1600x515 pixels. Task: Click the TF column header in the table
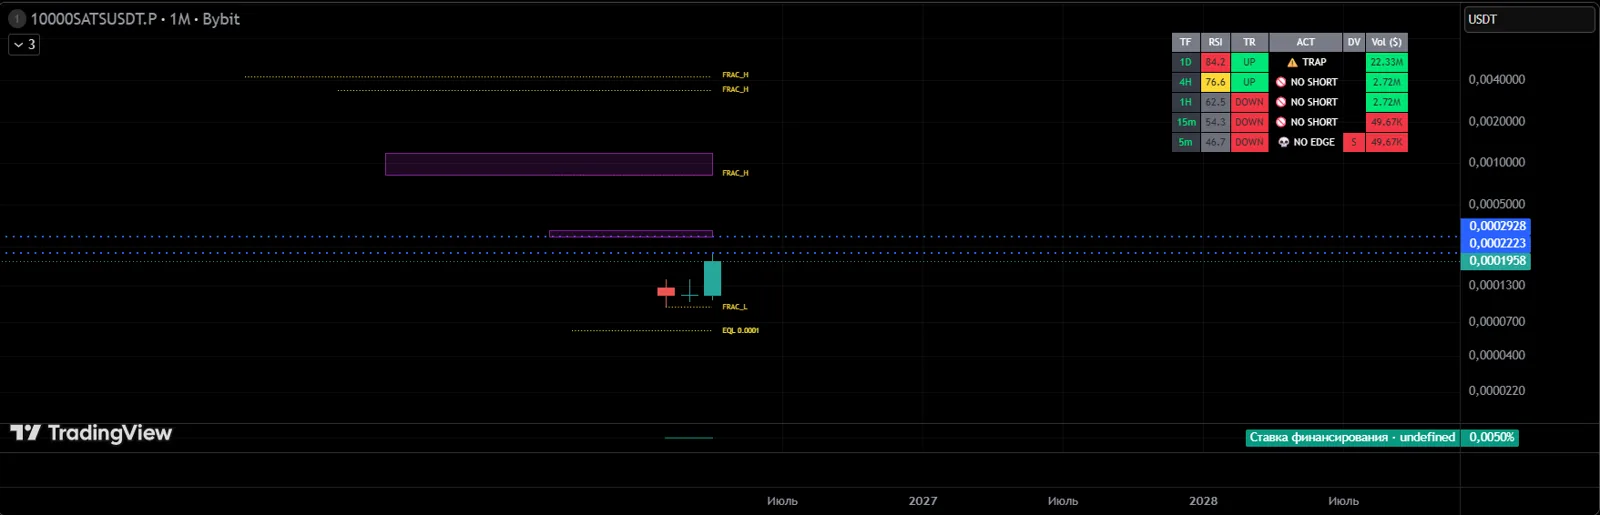(1185, 42)
